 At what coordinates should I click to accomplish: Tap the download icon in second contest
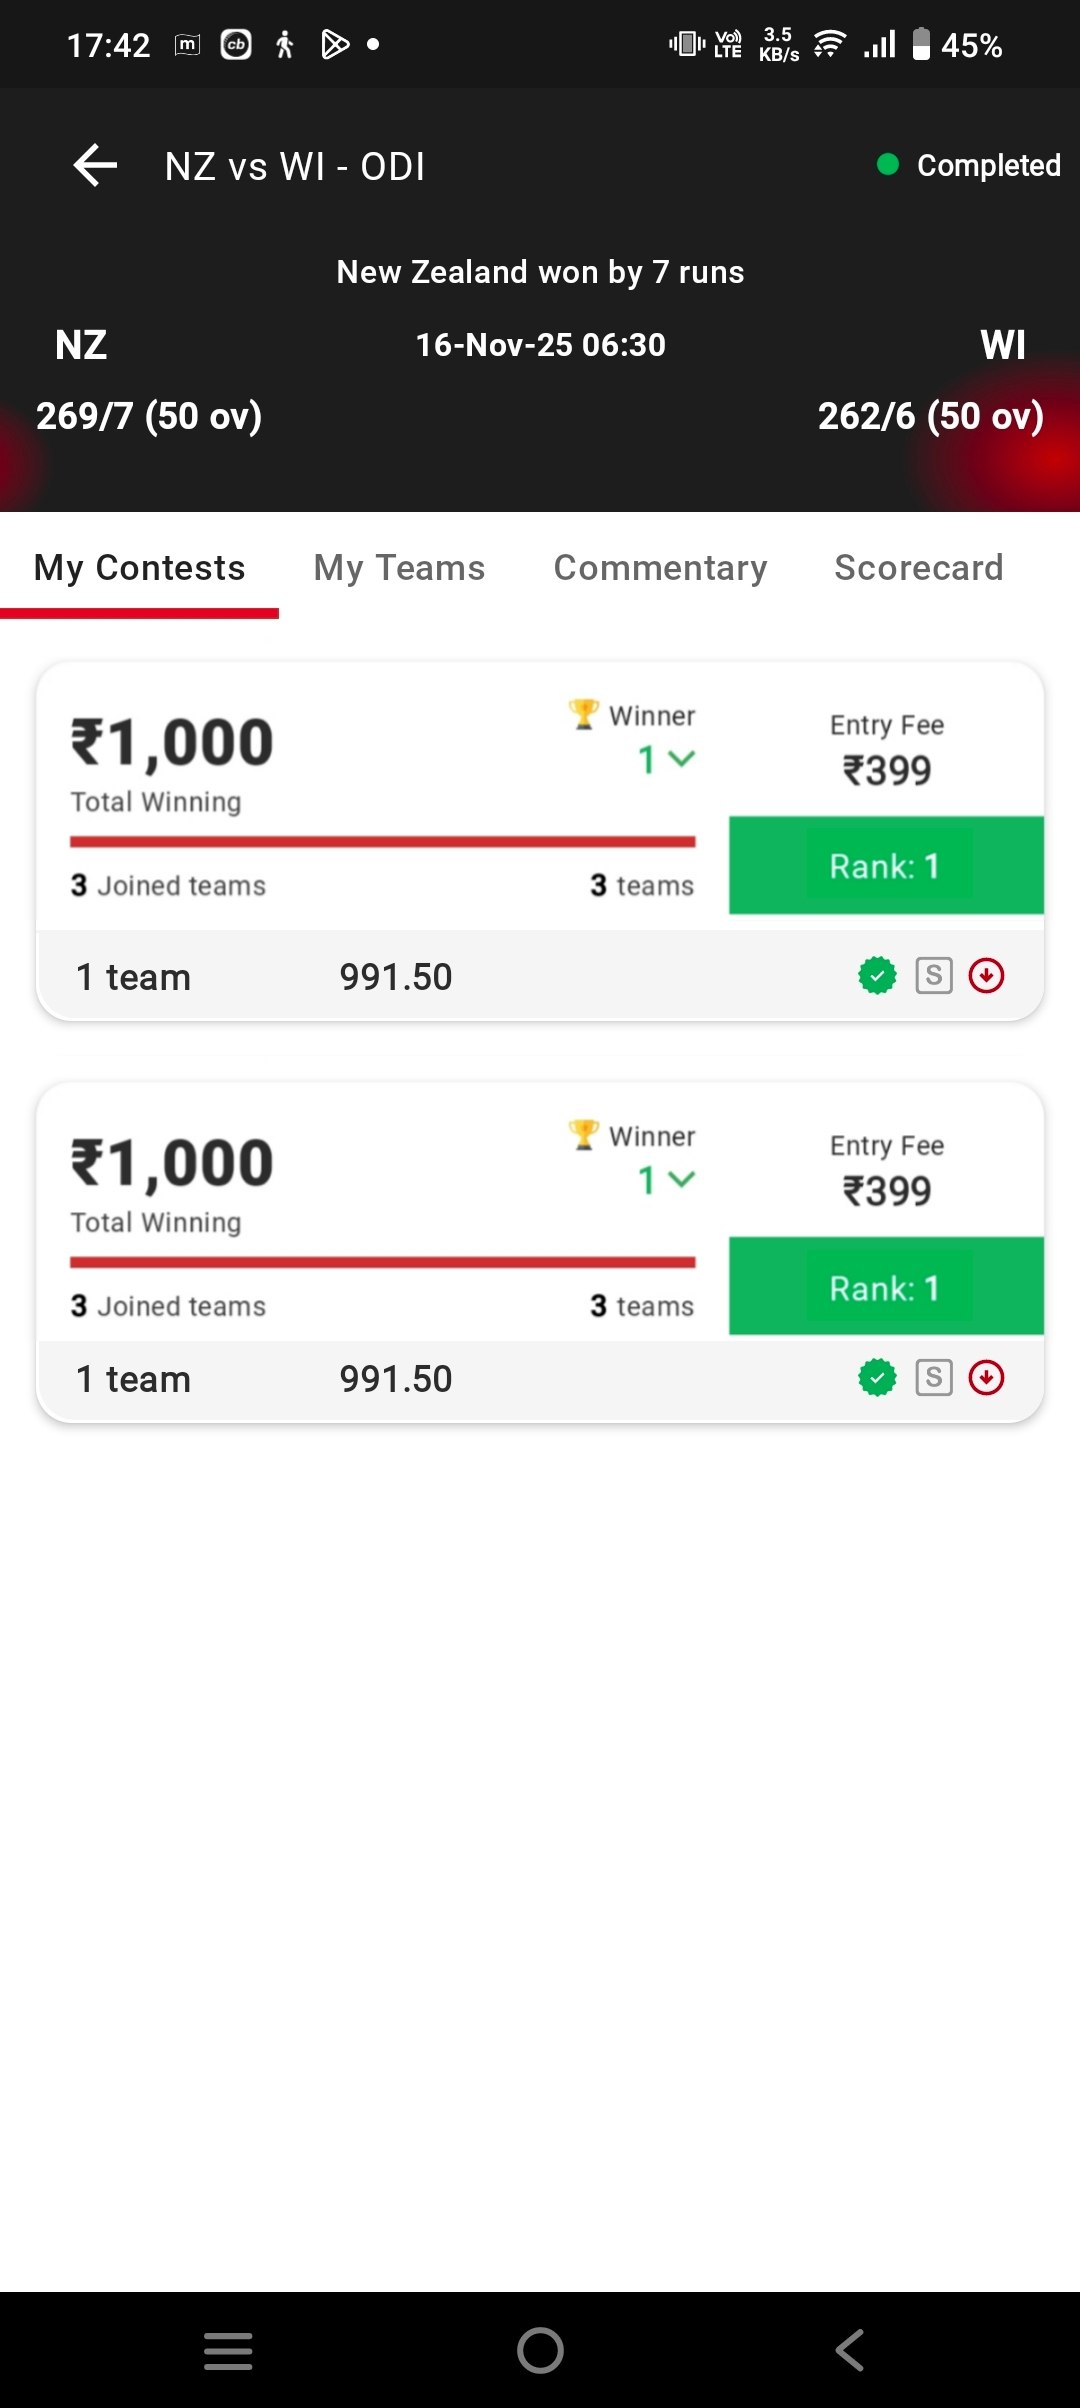[986, 1377]
